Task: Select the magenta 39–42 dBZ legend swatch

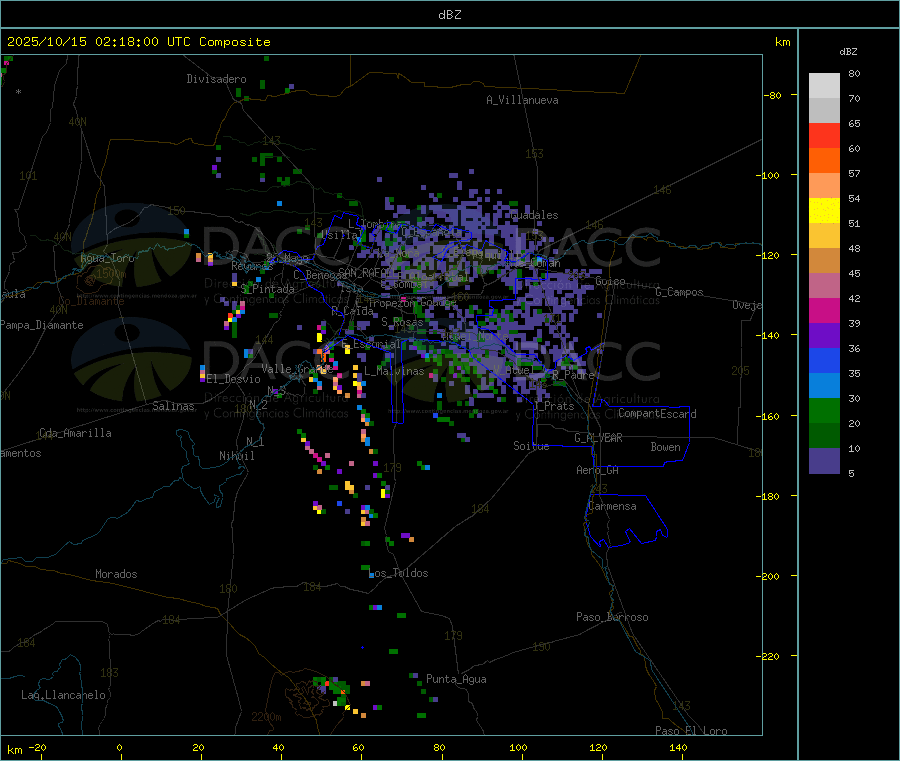Action: pos(824,310)
